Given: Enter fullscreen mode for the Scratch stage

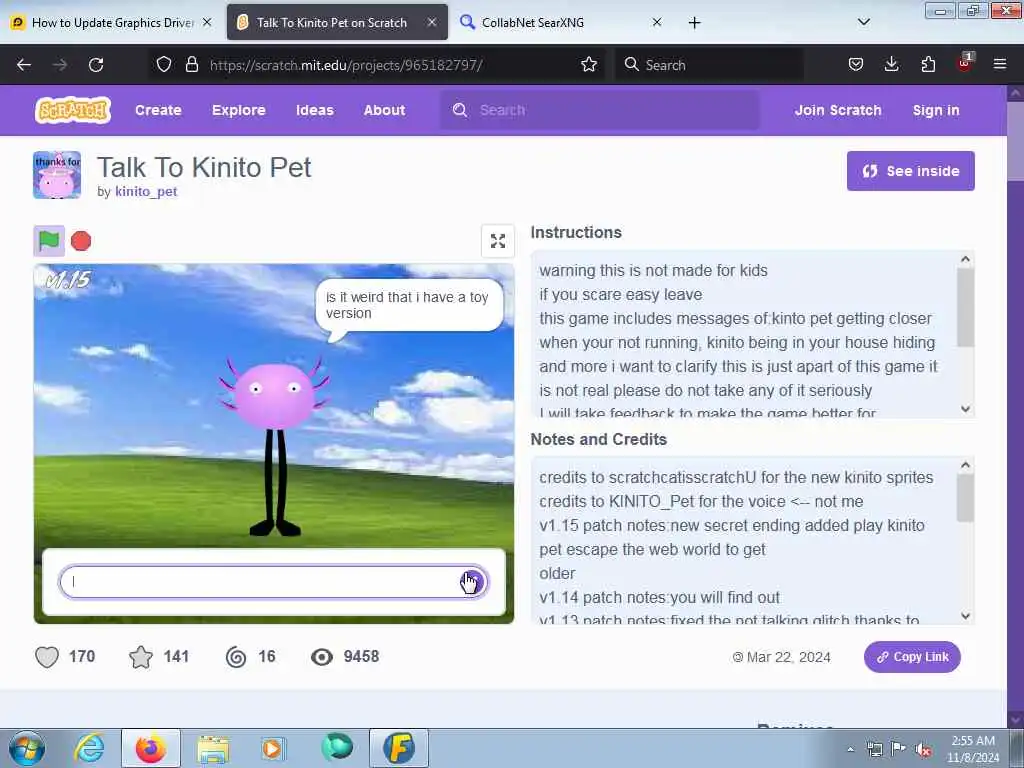Looking at the screenshot, I should pyautogui.click(x=498, y=241).
